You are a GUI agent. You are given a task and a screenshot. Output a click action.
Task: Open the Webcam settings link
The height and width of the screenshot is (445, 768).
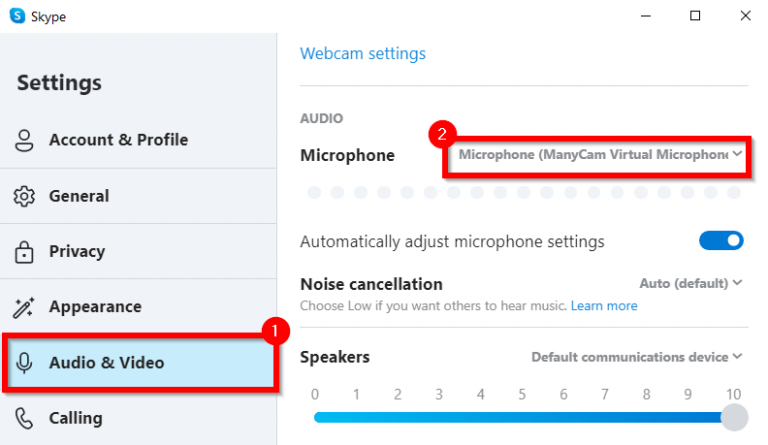coord(363,54)
